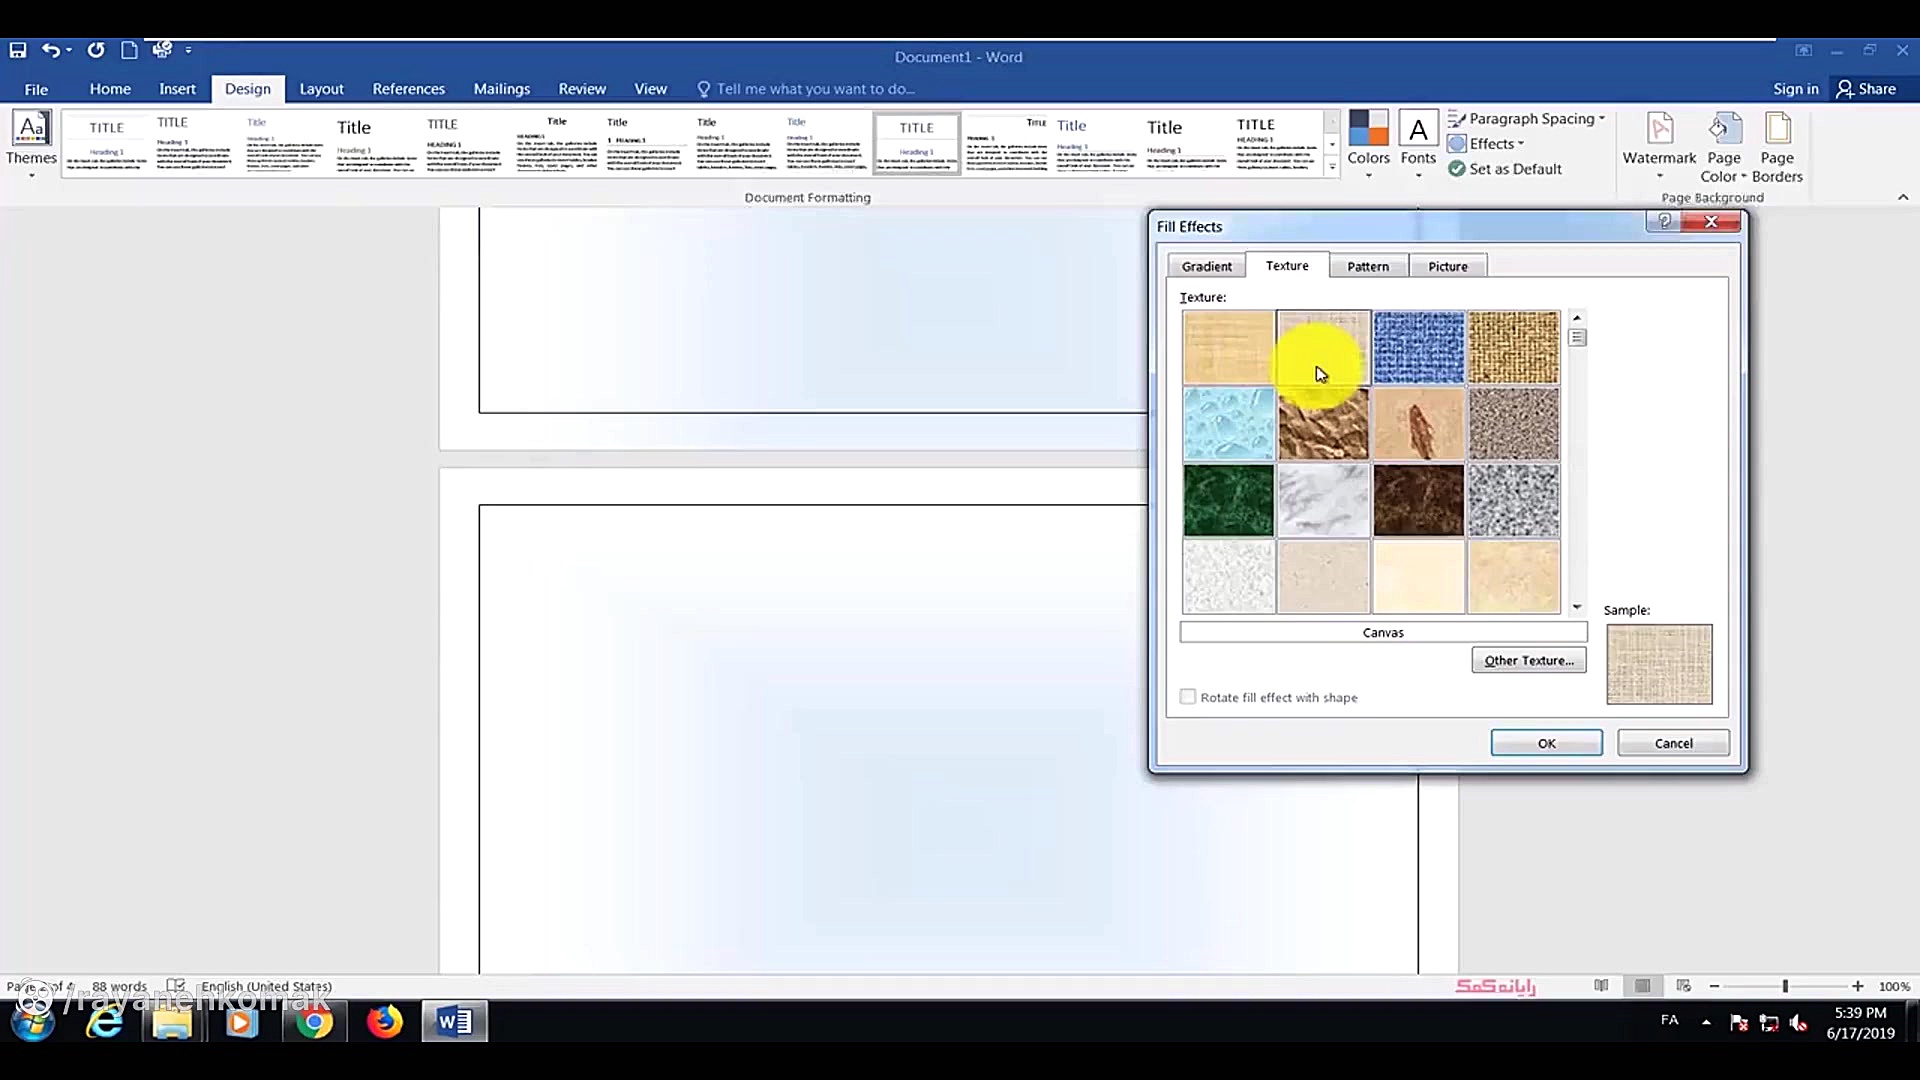Confirm the dialog with OK button
This screenshot has height=1080, width=1920.
point(1546,743)
